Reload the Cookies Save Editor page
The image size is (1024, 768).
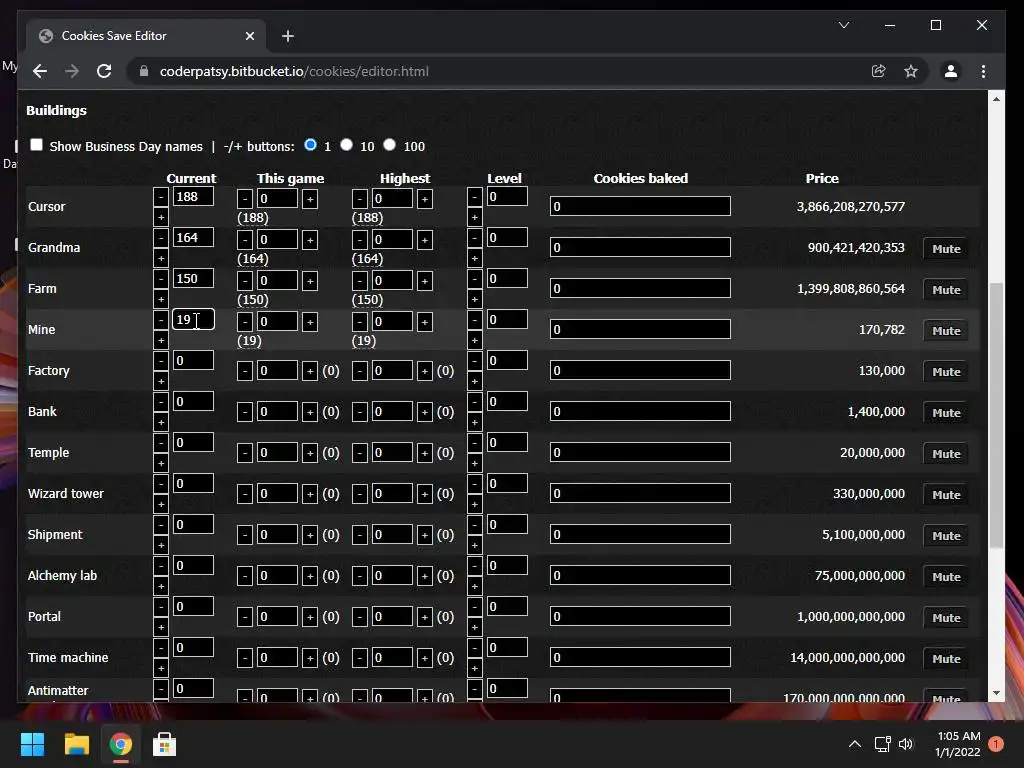tap(104, 71)
